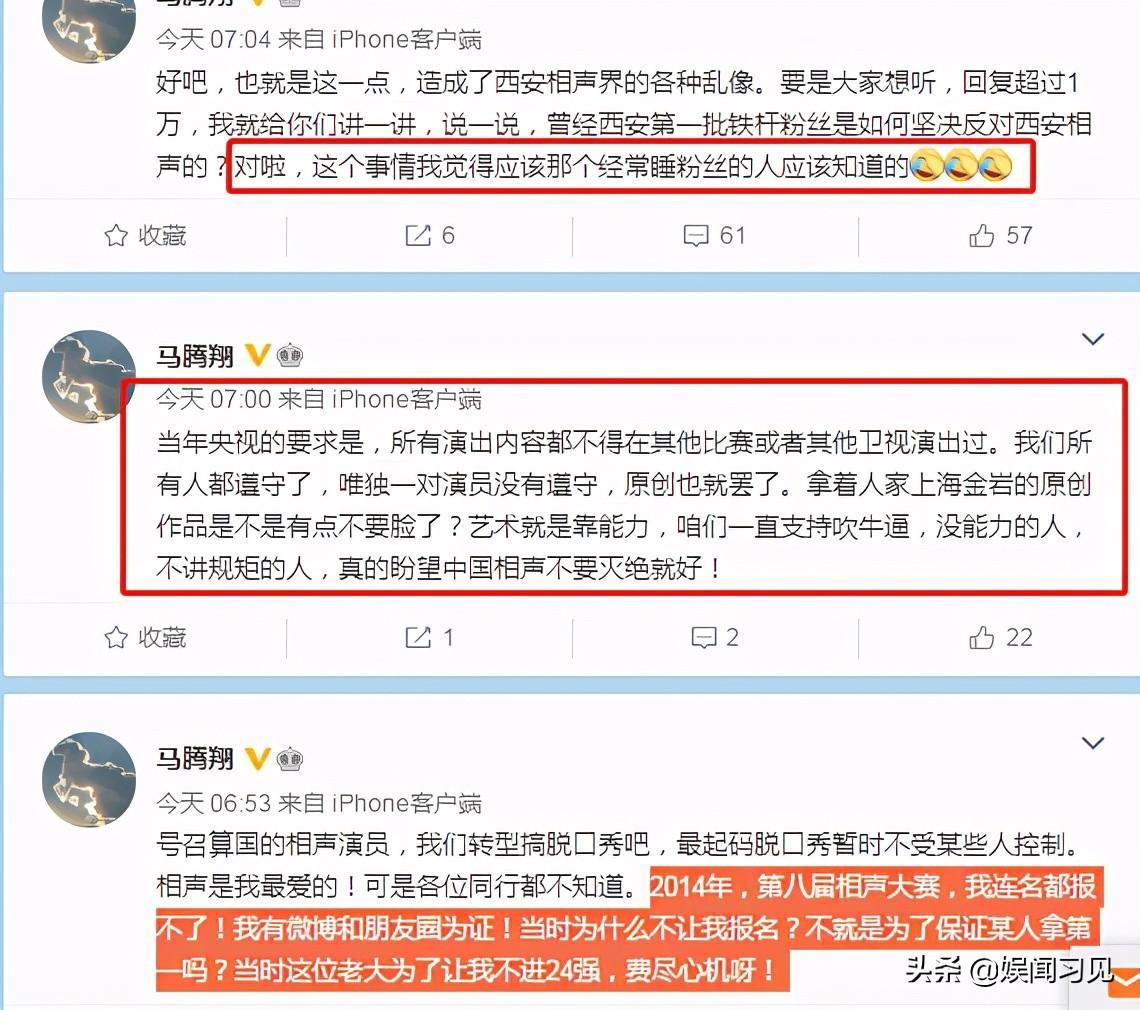Image resolution: width=1140 pixels, height=1010 pixels.
Task: Expand the chevron menu on the 07:00 post
Action: (x=1093, y=339)
